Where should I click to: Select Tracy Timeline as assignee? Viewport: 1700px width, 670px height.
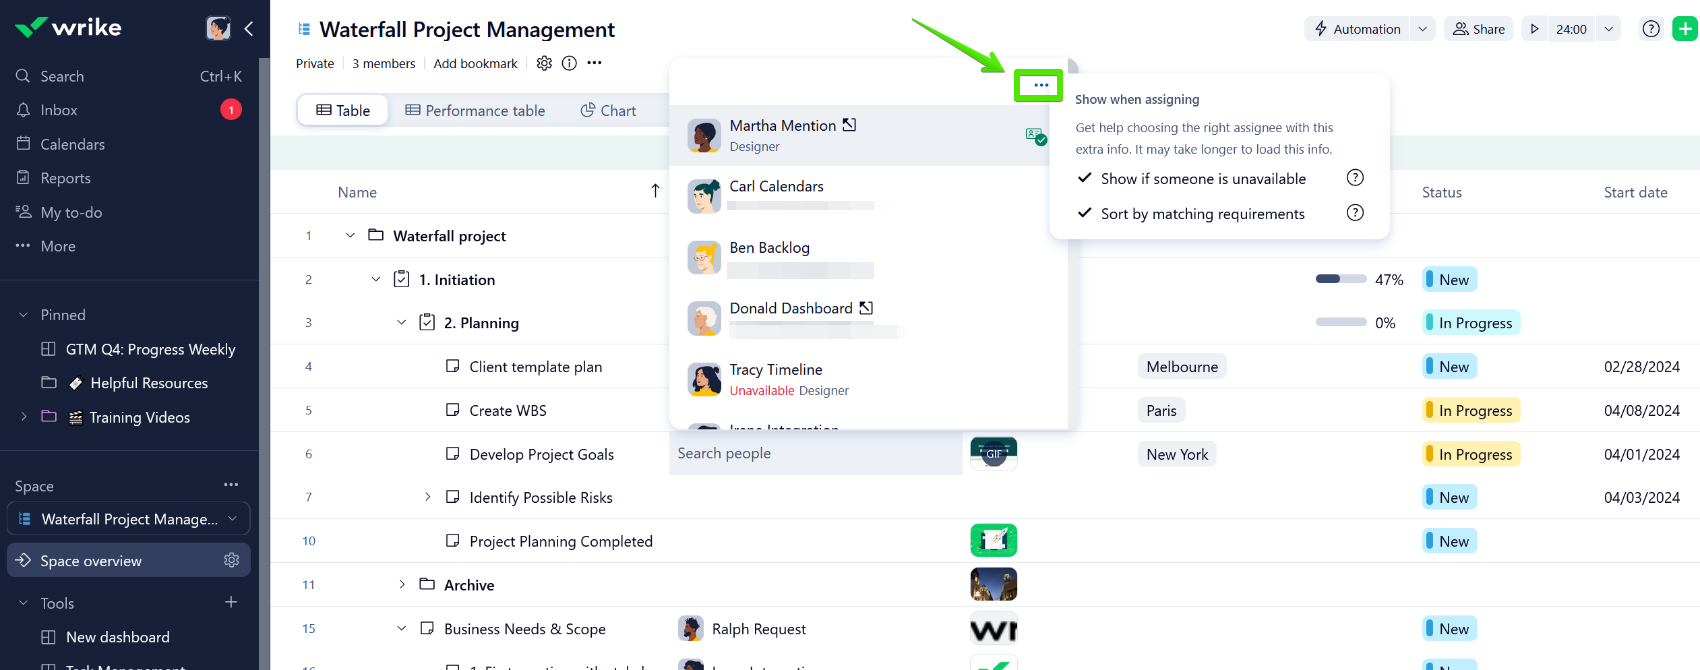tap(868, 379)
